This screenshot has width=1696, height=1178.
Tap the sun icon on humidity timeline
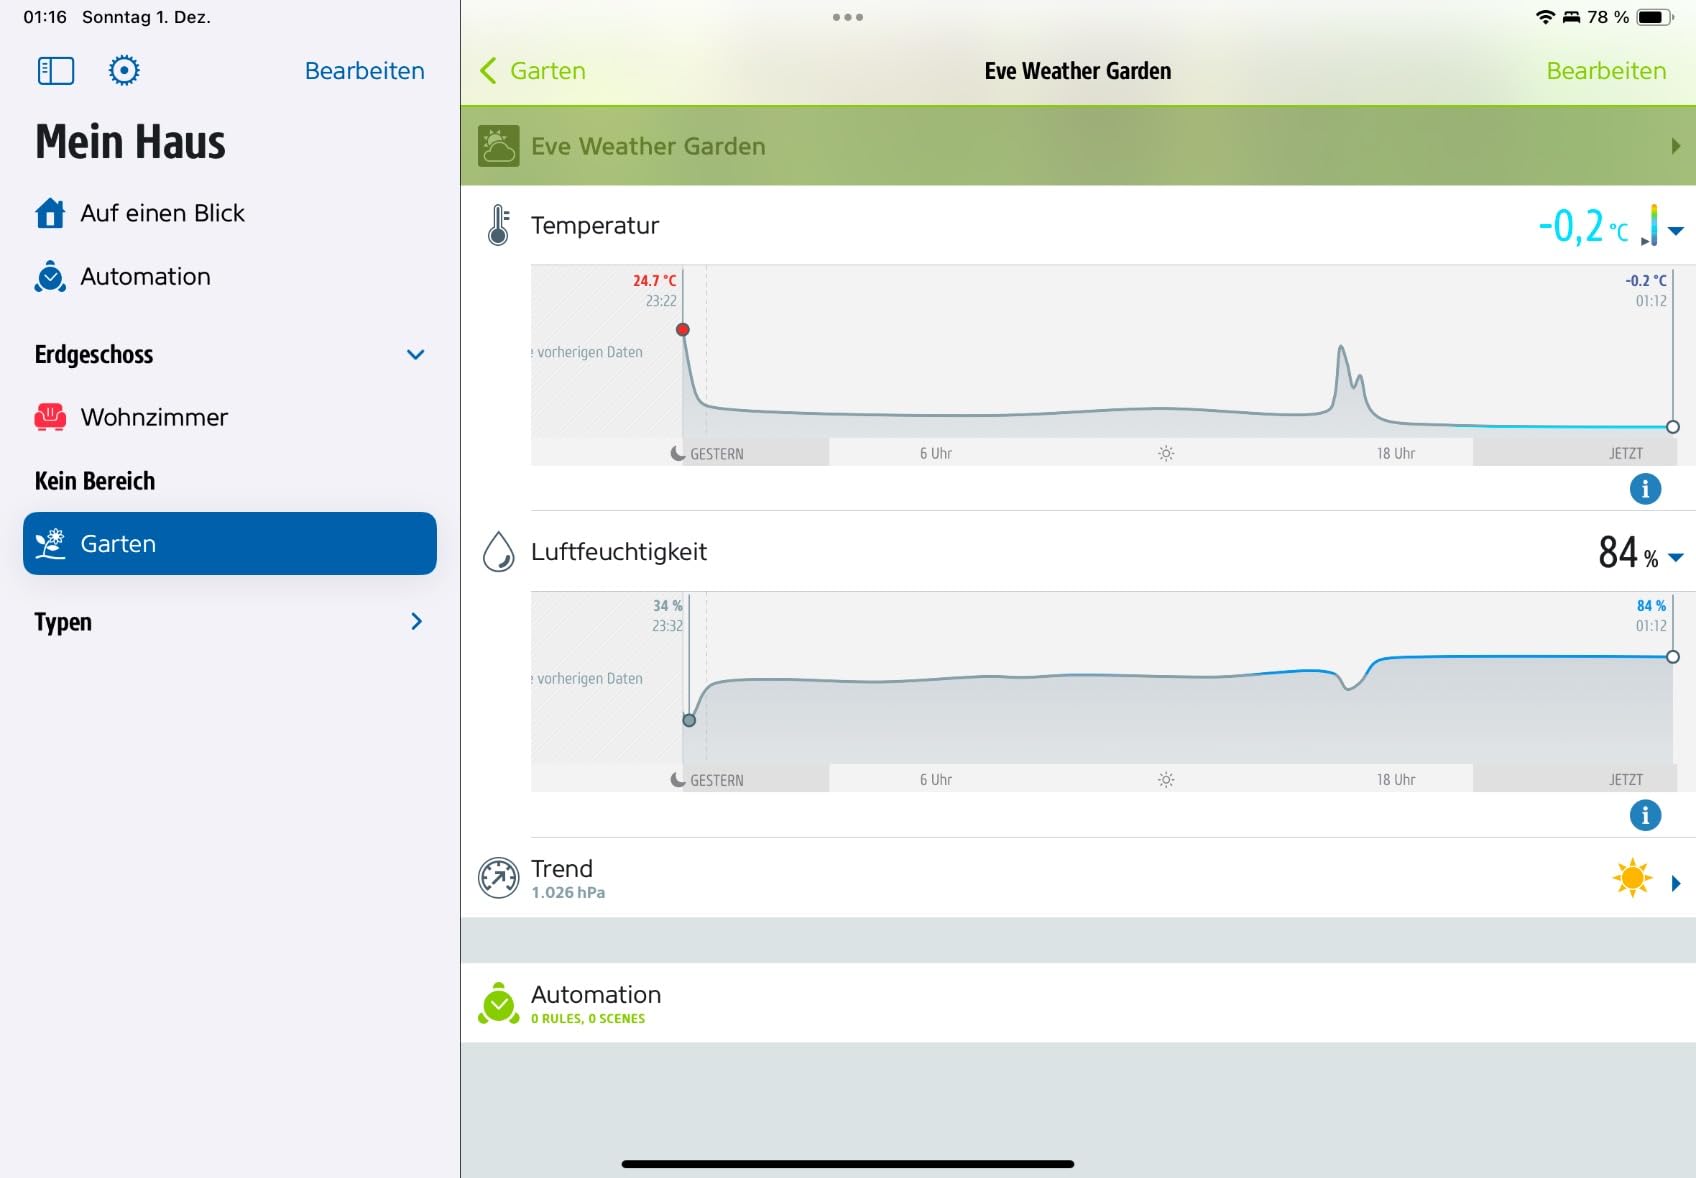tap(1166, 780)
